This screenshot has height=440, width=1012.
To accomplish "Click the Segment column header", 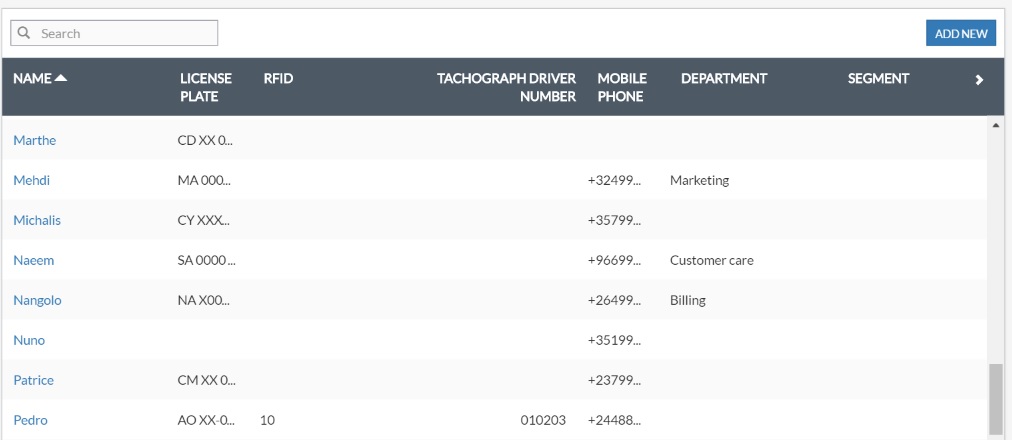I will [x=878, y=78].
